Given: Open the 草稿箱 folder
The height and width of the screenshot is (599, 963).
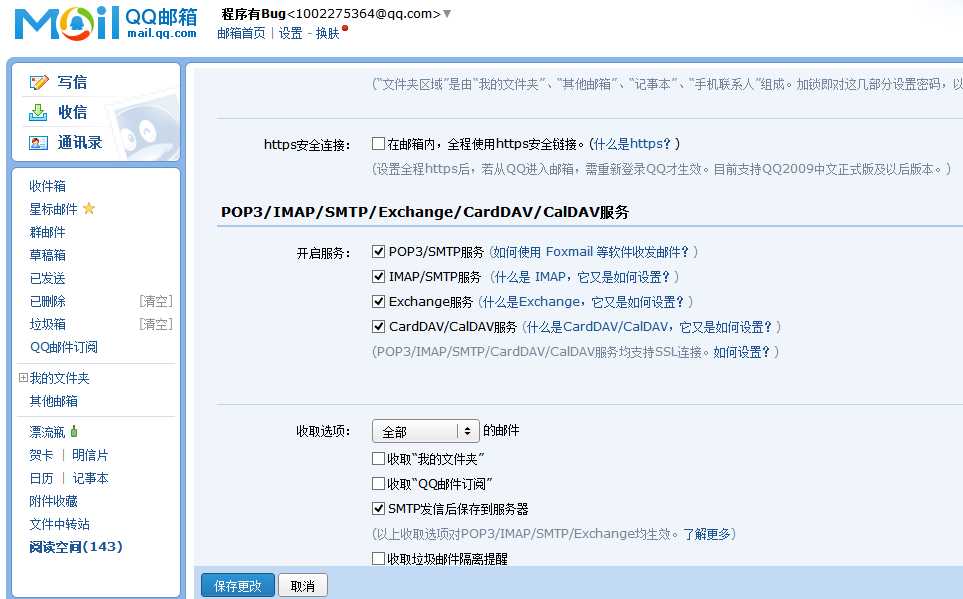Looking at the screenshot, I should (x=47, y=255).
